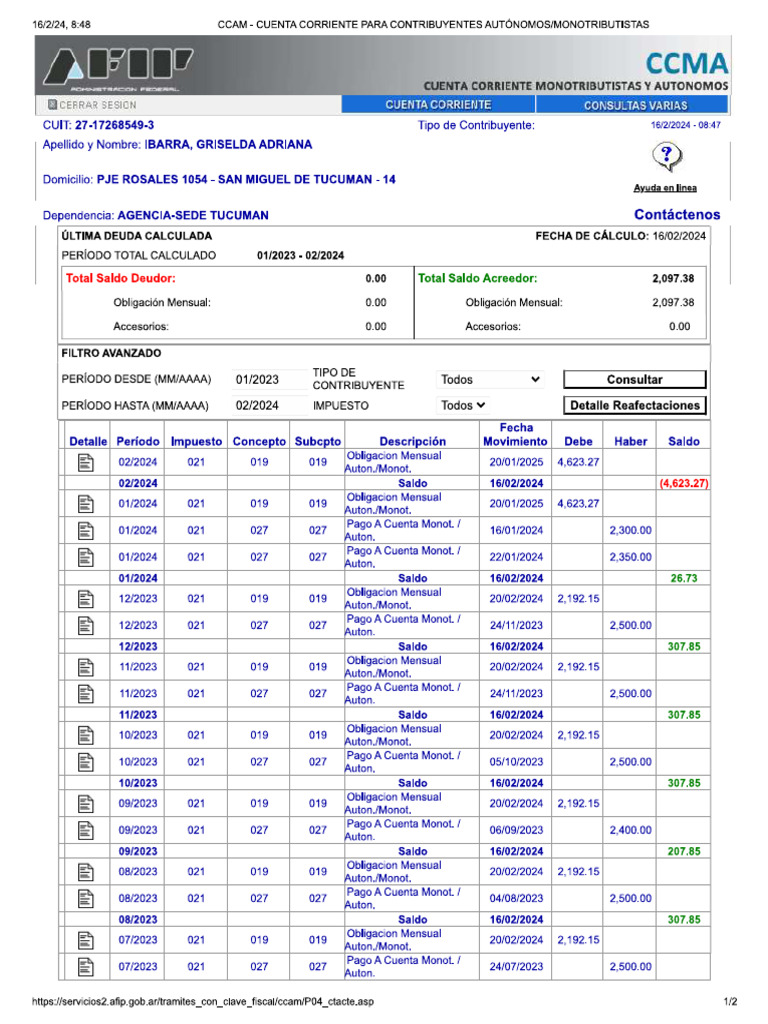Click the Detalle Reafectaciones button
Image resolution: width=768 pixels, height=1024 pixels.
point(635,406)
